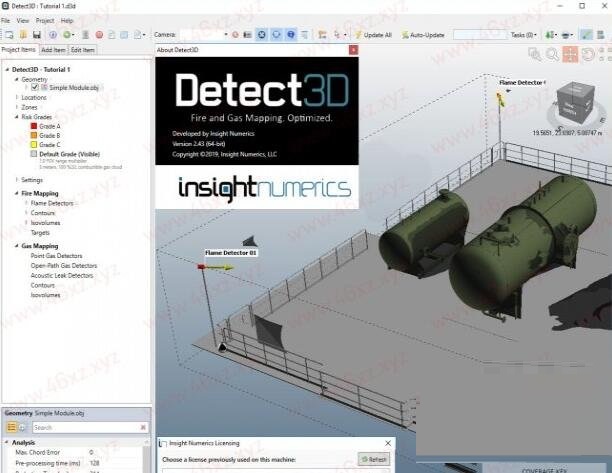
Task: Close the About Detect3D dialog
Action: pyautogui.click(x=352, y=49)
